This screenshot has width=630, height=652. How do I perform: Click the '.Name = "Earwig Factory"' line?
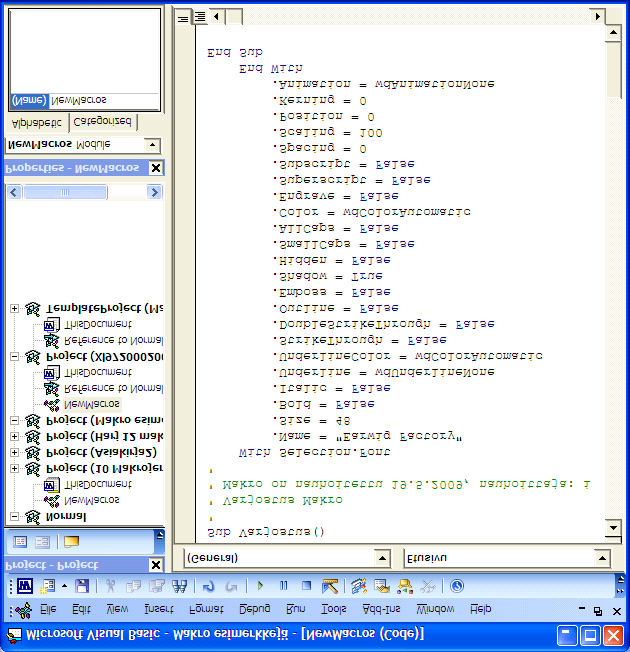(368, 436)
